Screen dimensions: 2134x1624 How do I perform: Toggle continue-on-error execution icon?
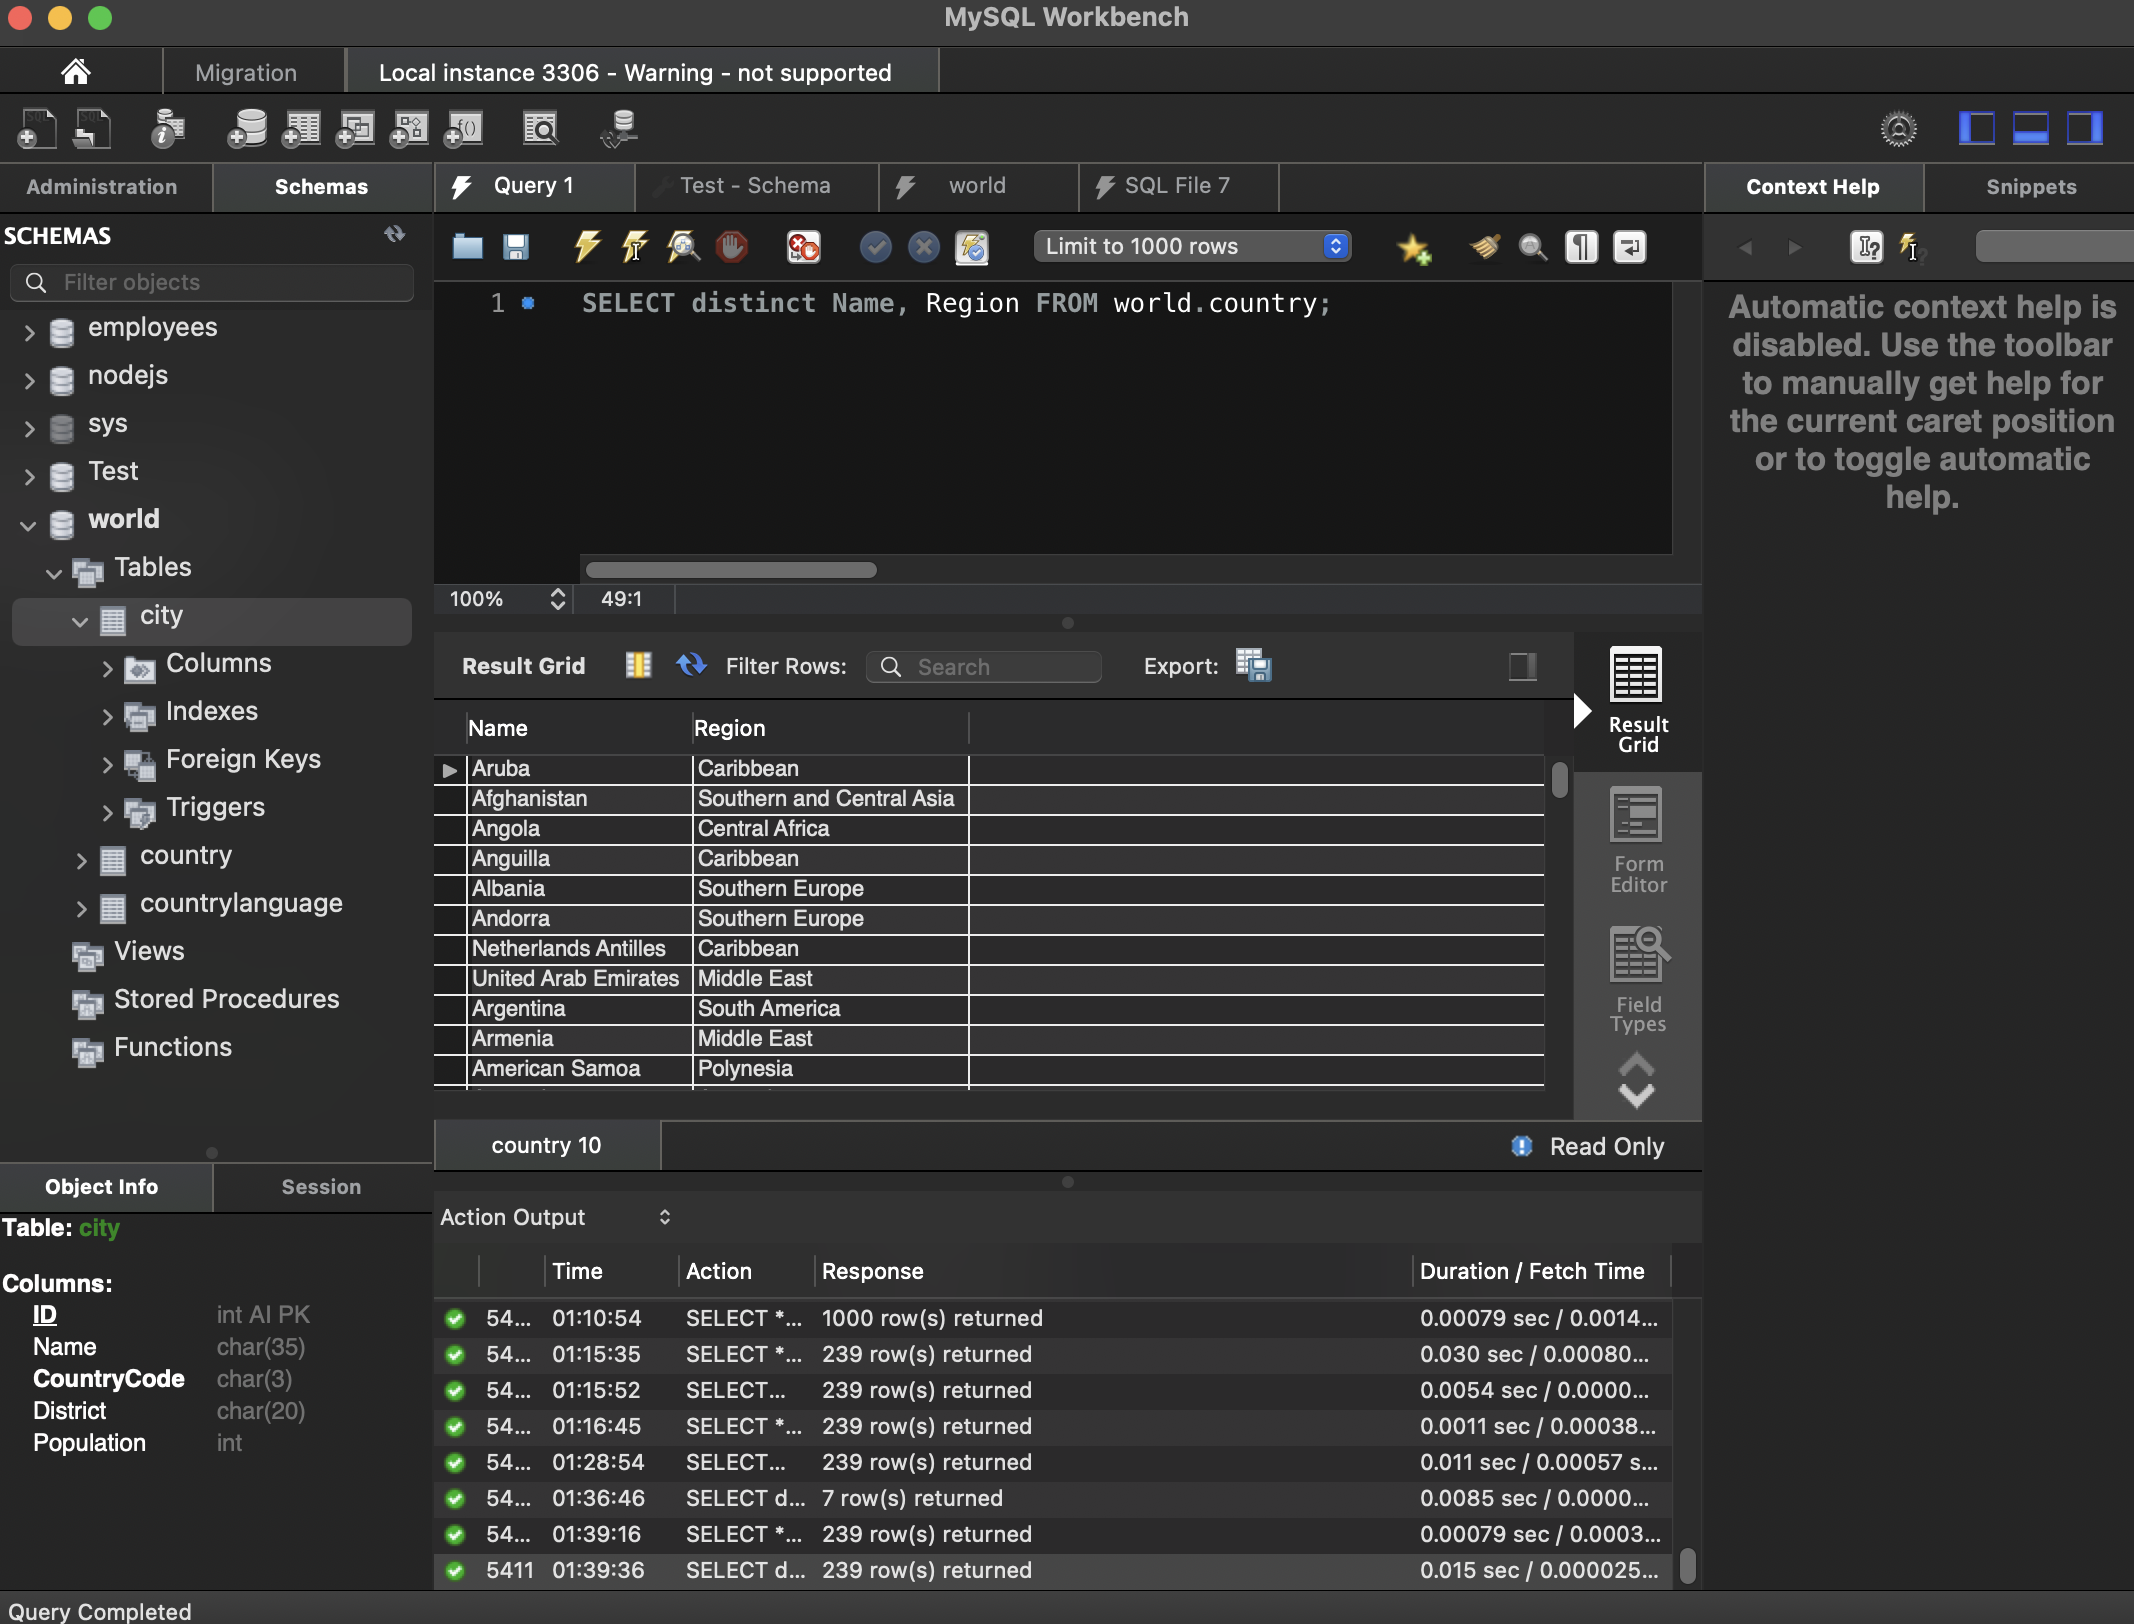click(804, 247)
